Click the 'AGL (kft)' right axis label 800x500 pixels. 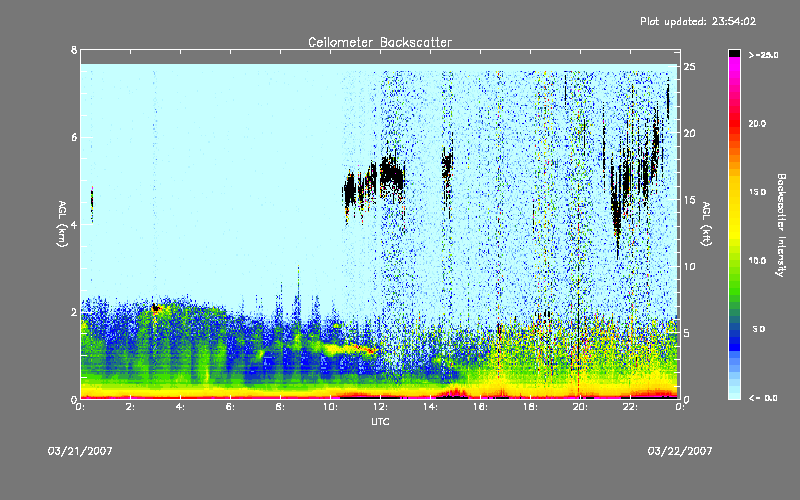(706, 224)
